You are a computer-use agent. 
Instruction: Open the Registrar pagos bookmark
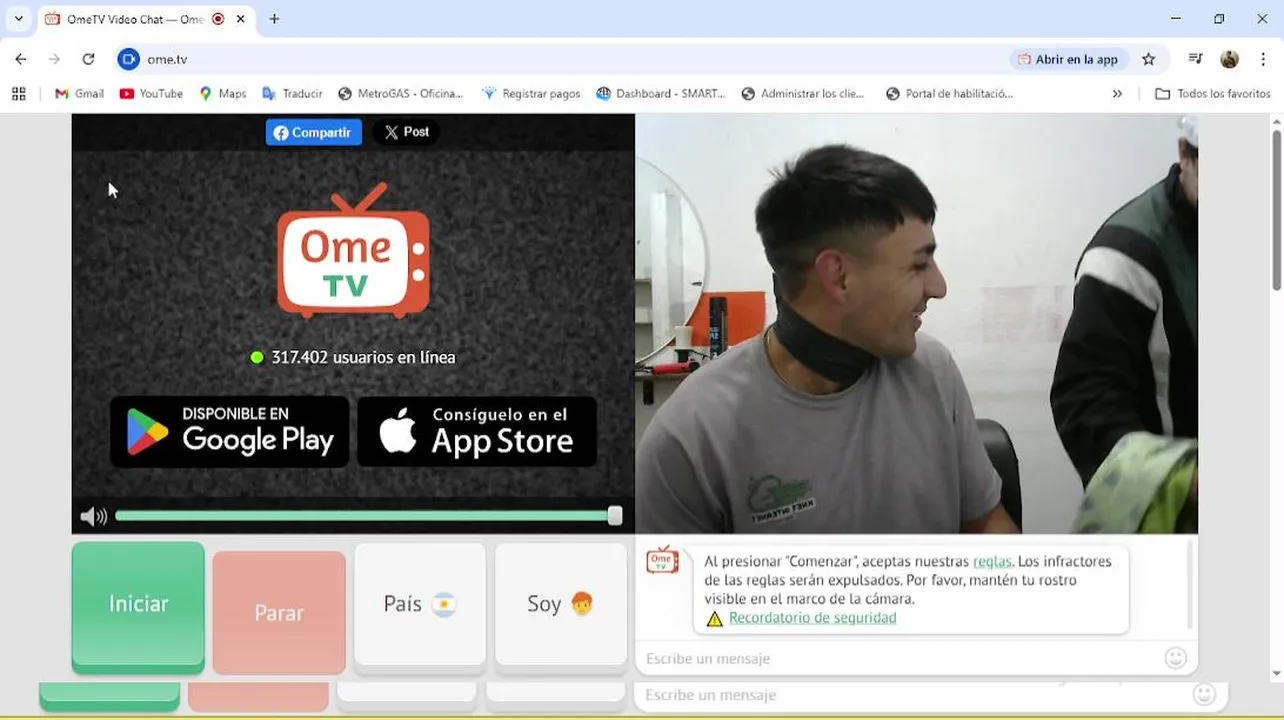click(x=530, y=93)
